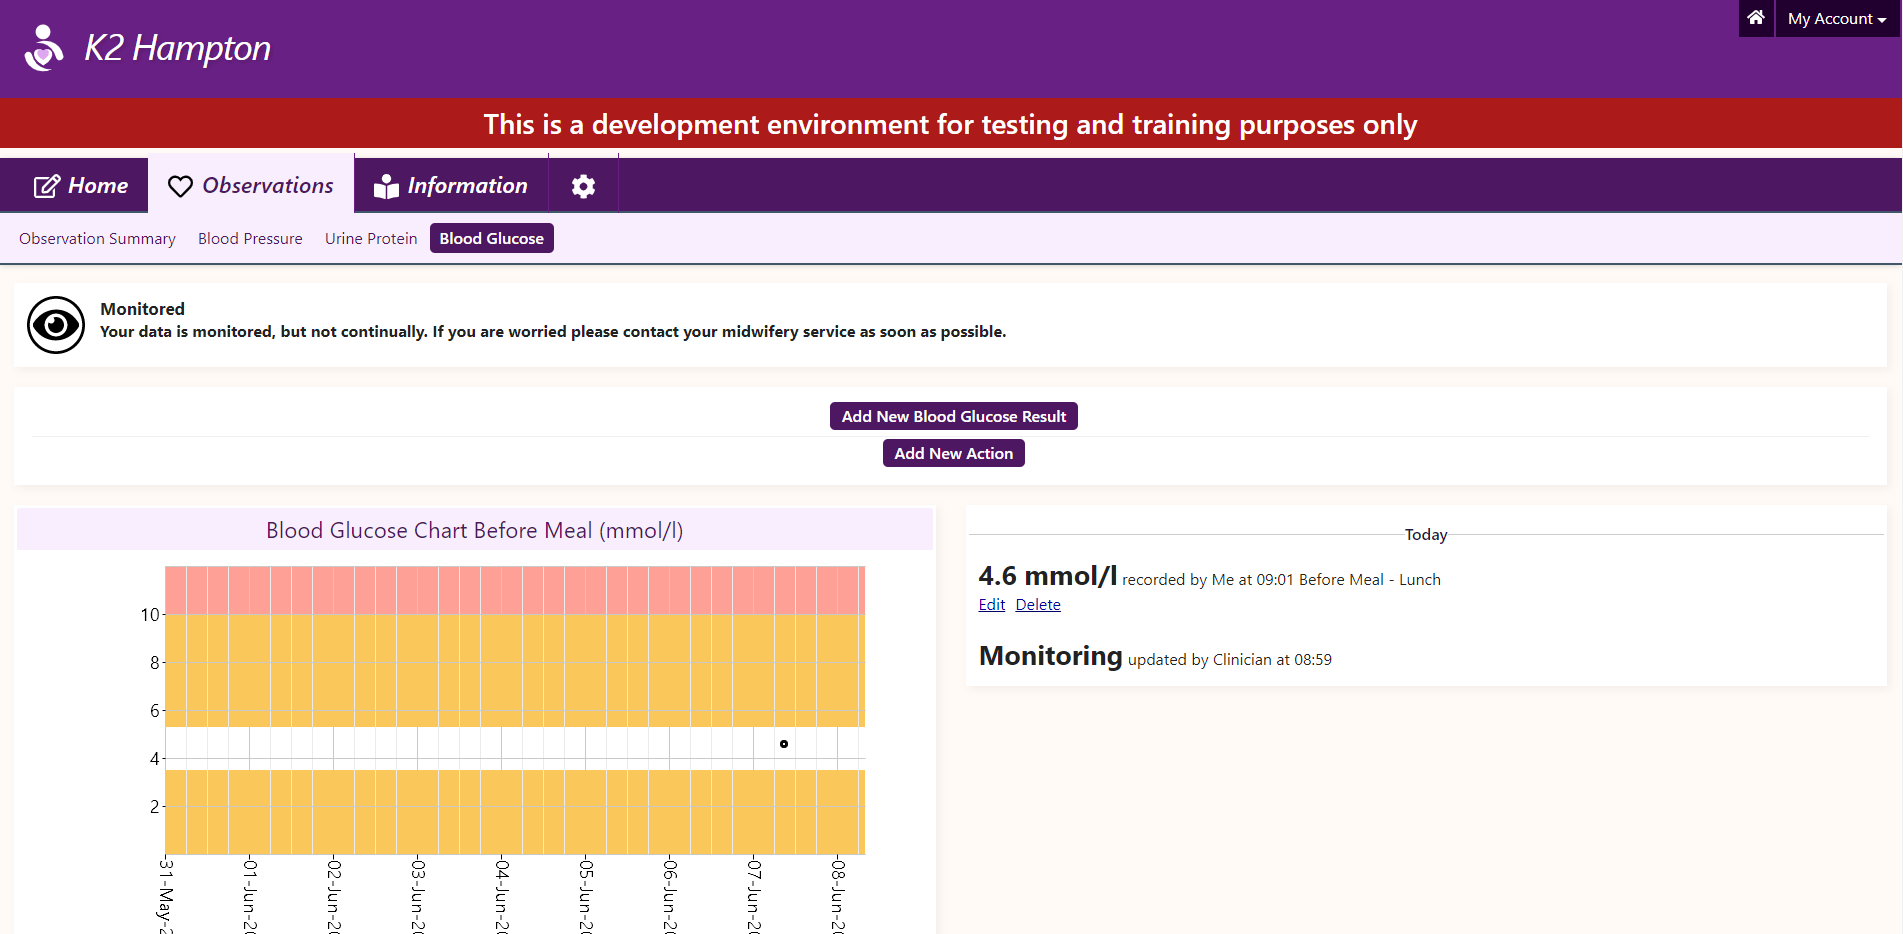Click the development environment warning banner

[x=951, y=124]
